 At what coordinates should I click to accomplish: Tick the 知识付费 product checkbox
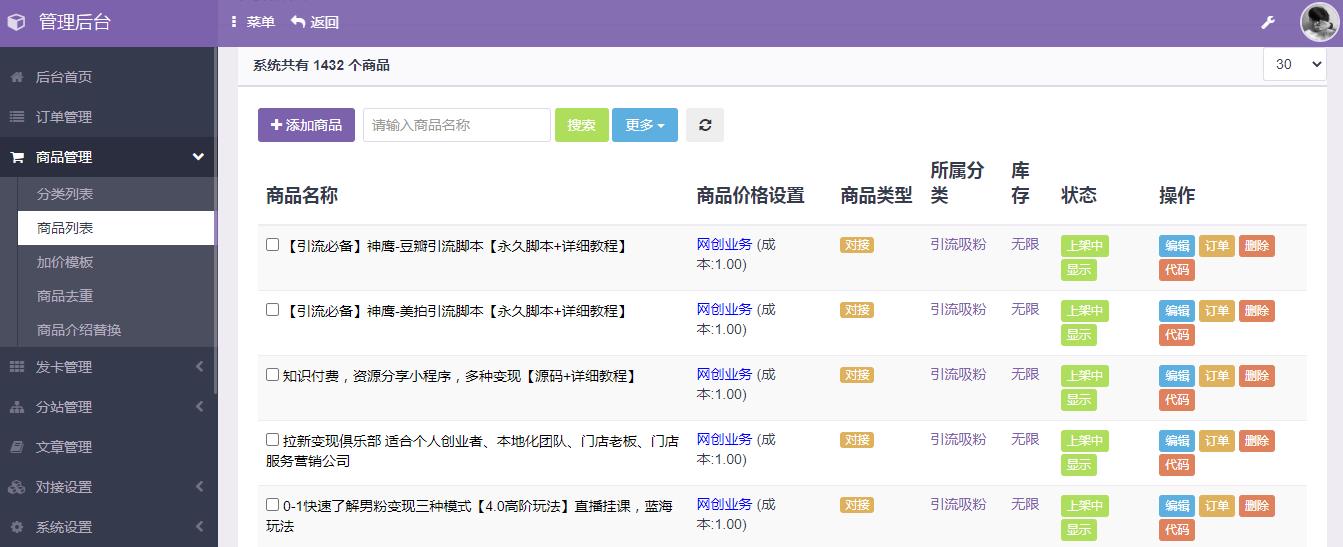point(272,375)
